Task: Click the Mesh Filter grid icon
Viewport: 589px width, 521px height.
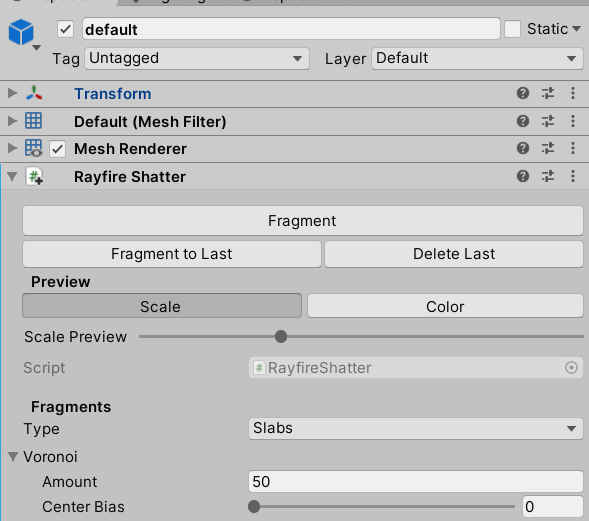Action: click(33, 121)
